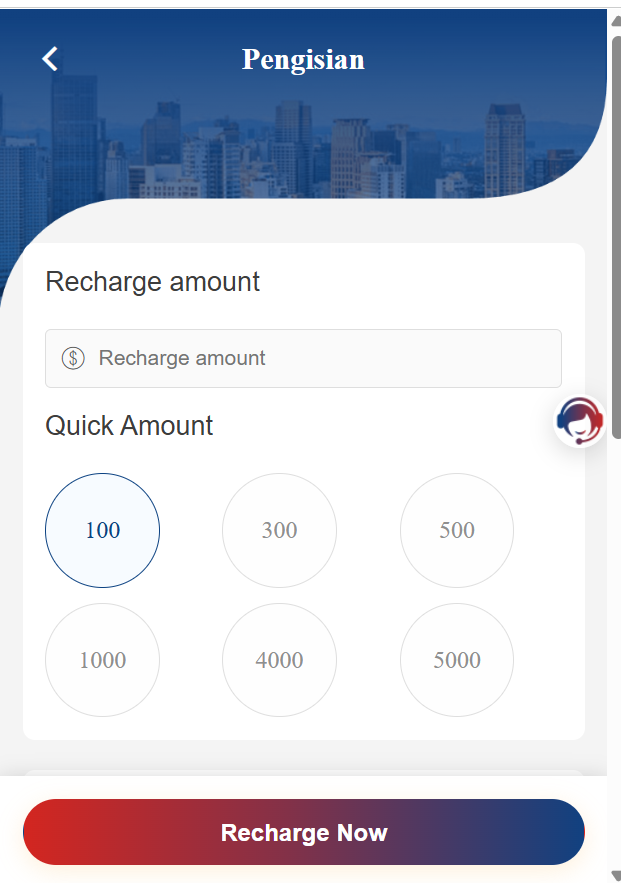Focus the Recharge amount input field

320,358
